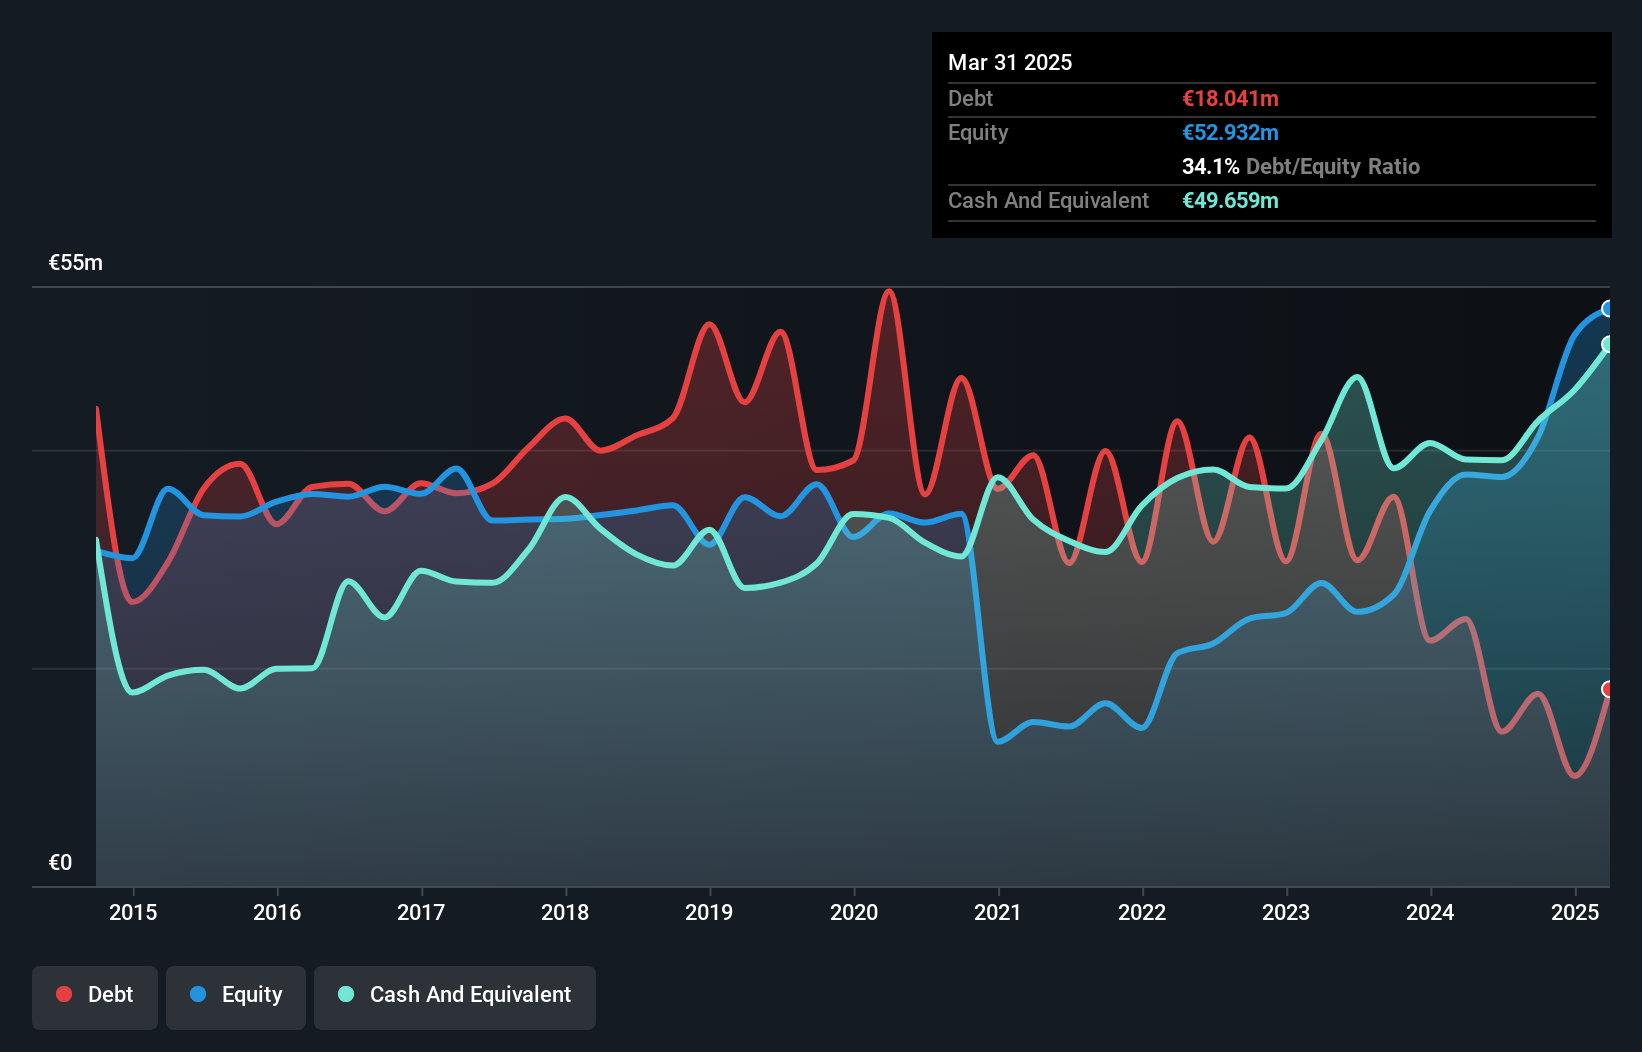Image resolution: width=1642 pixels, height=1052 pixels.
Task: Click the €0 y-axis label
Action: click(x=61, y=862)
